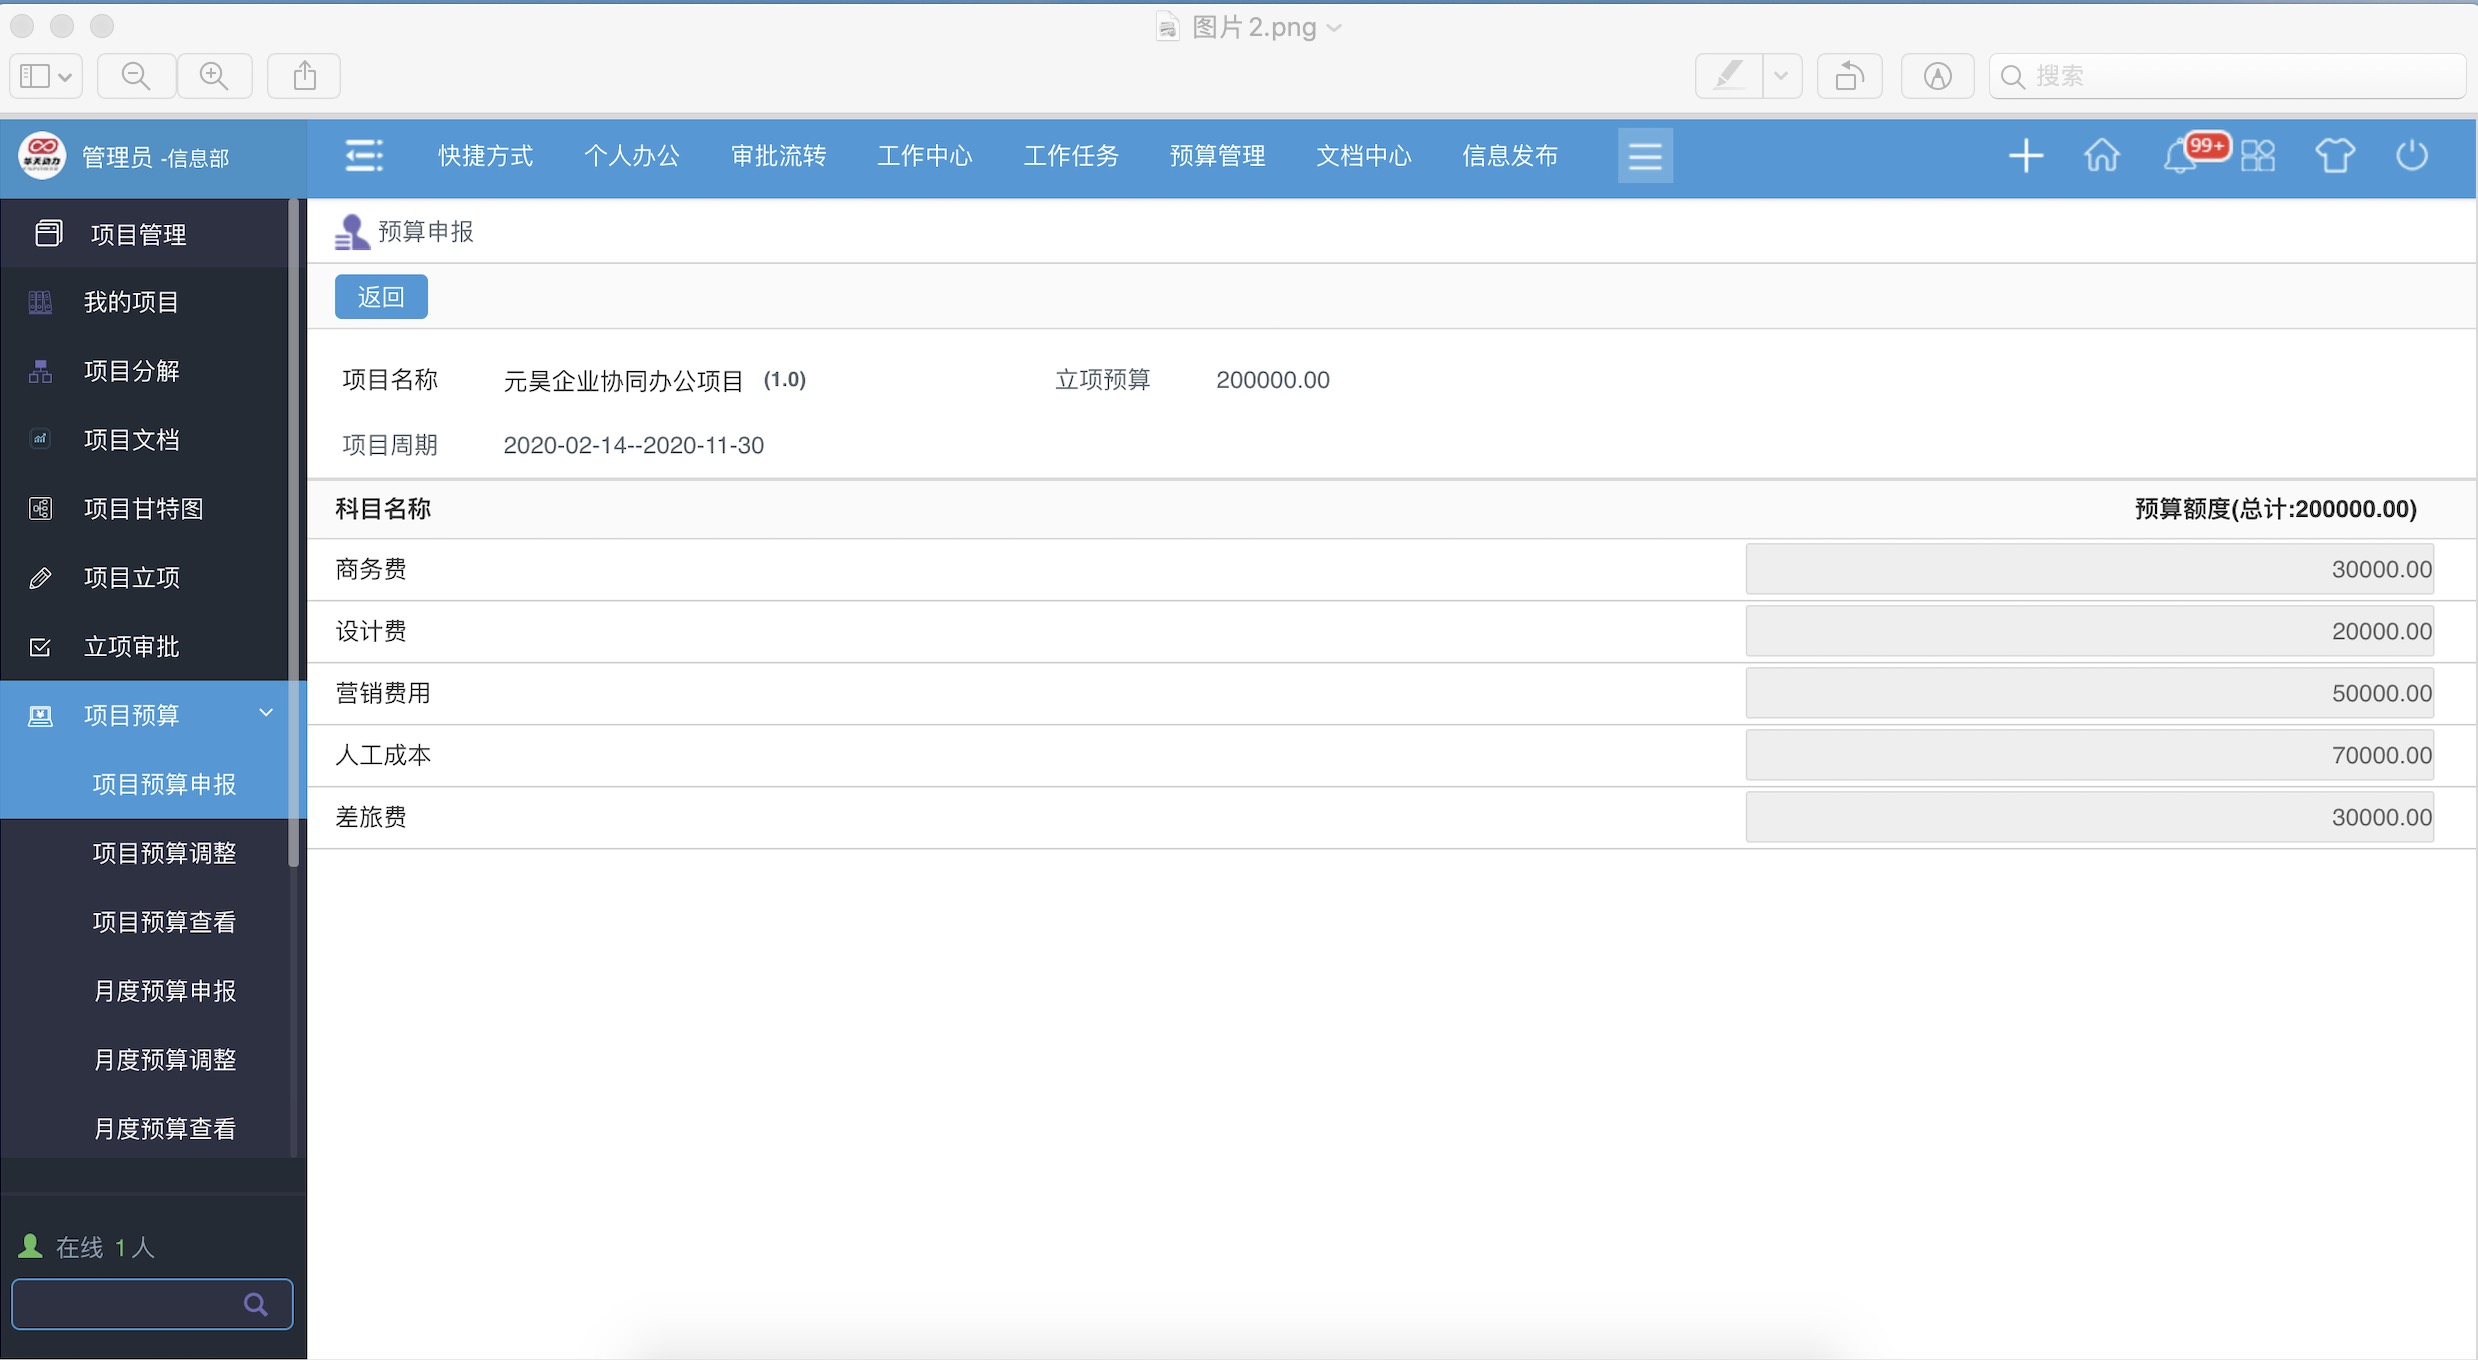Click the 项目立项 pencil icon
This screenshot has height=1360, width=2478.
pyautogui.click(x=40, y=577)
